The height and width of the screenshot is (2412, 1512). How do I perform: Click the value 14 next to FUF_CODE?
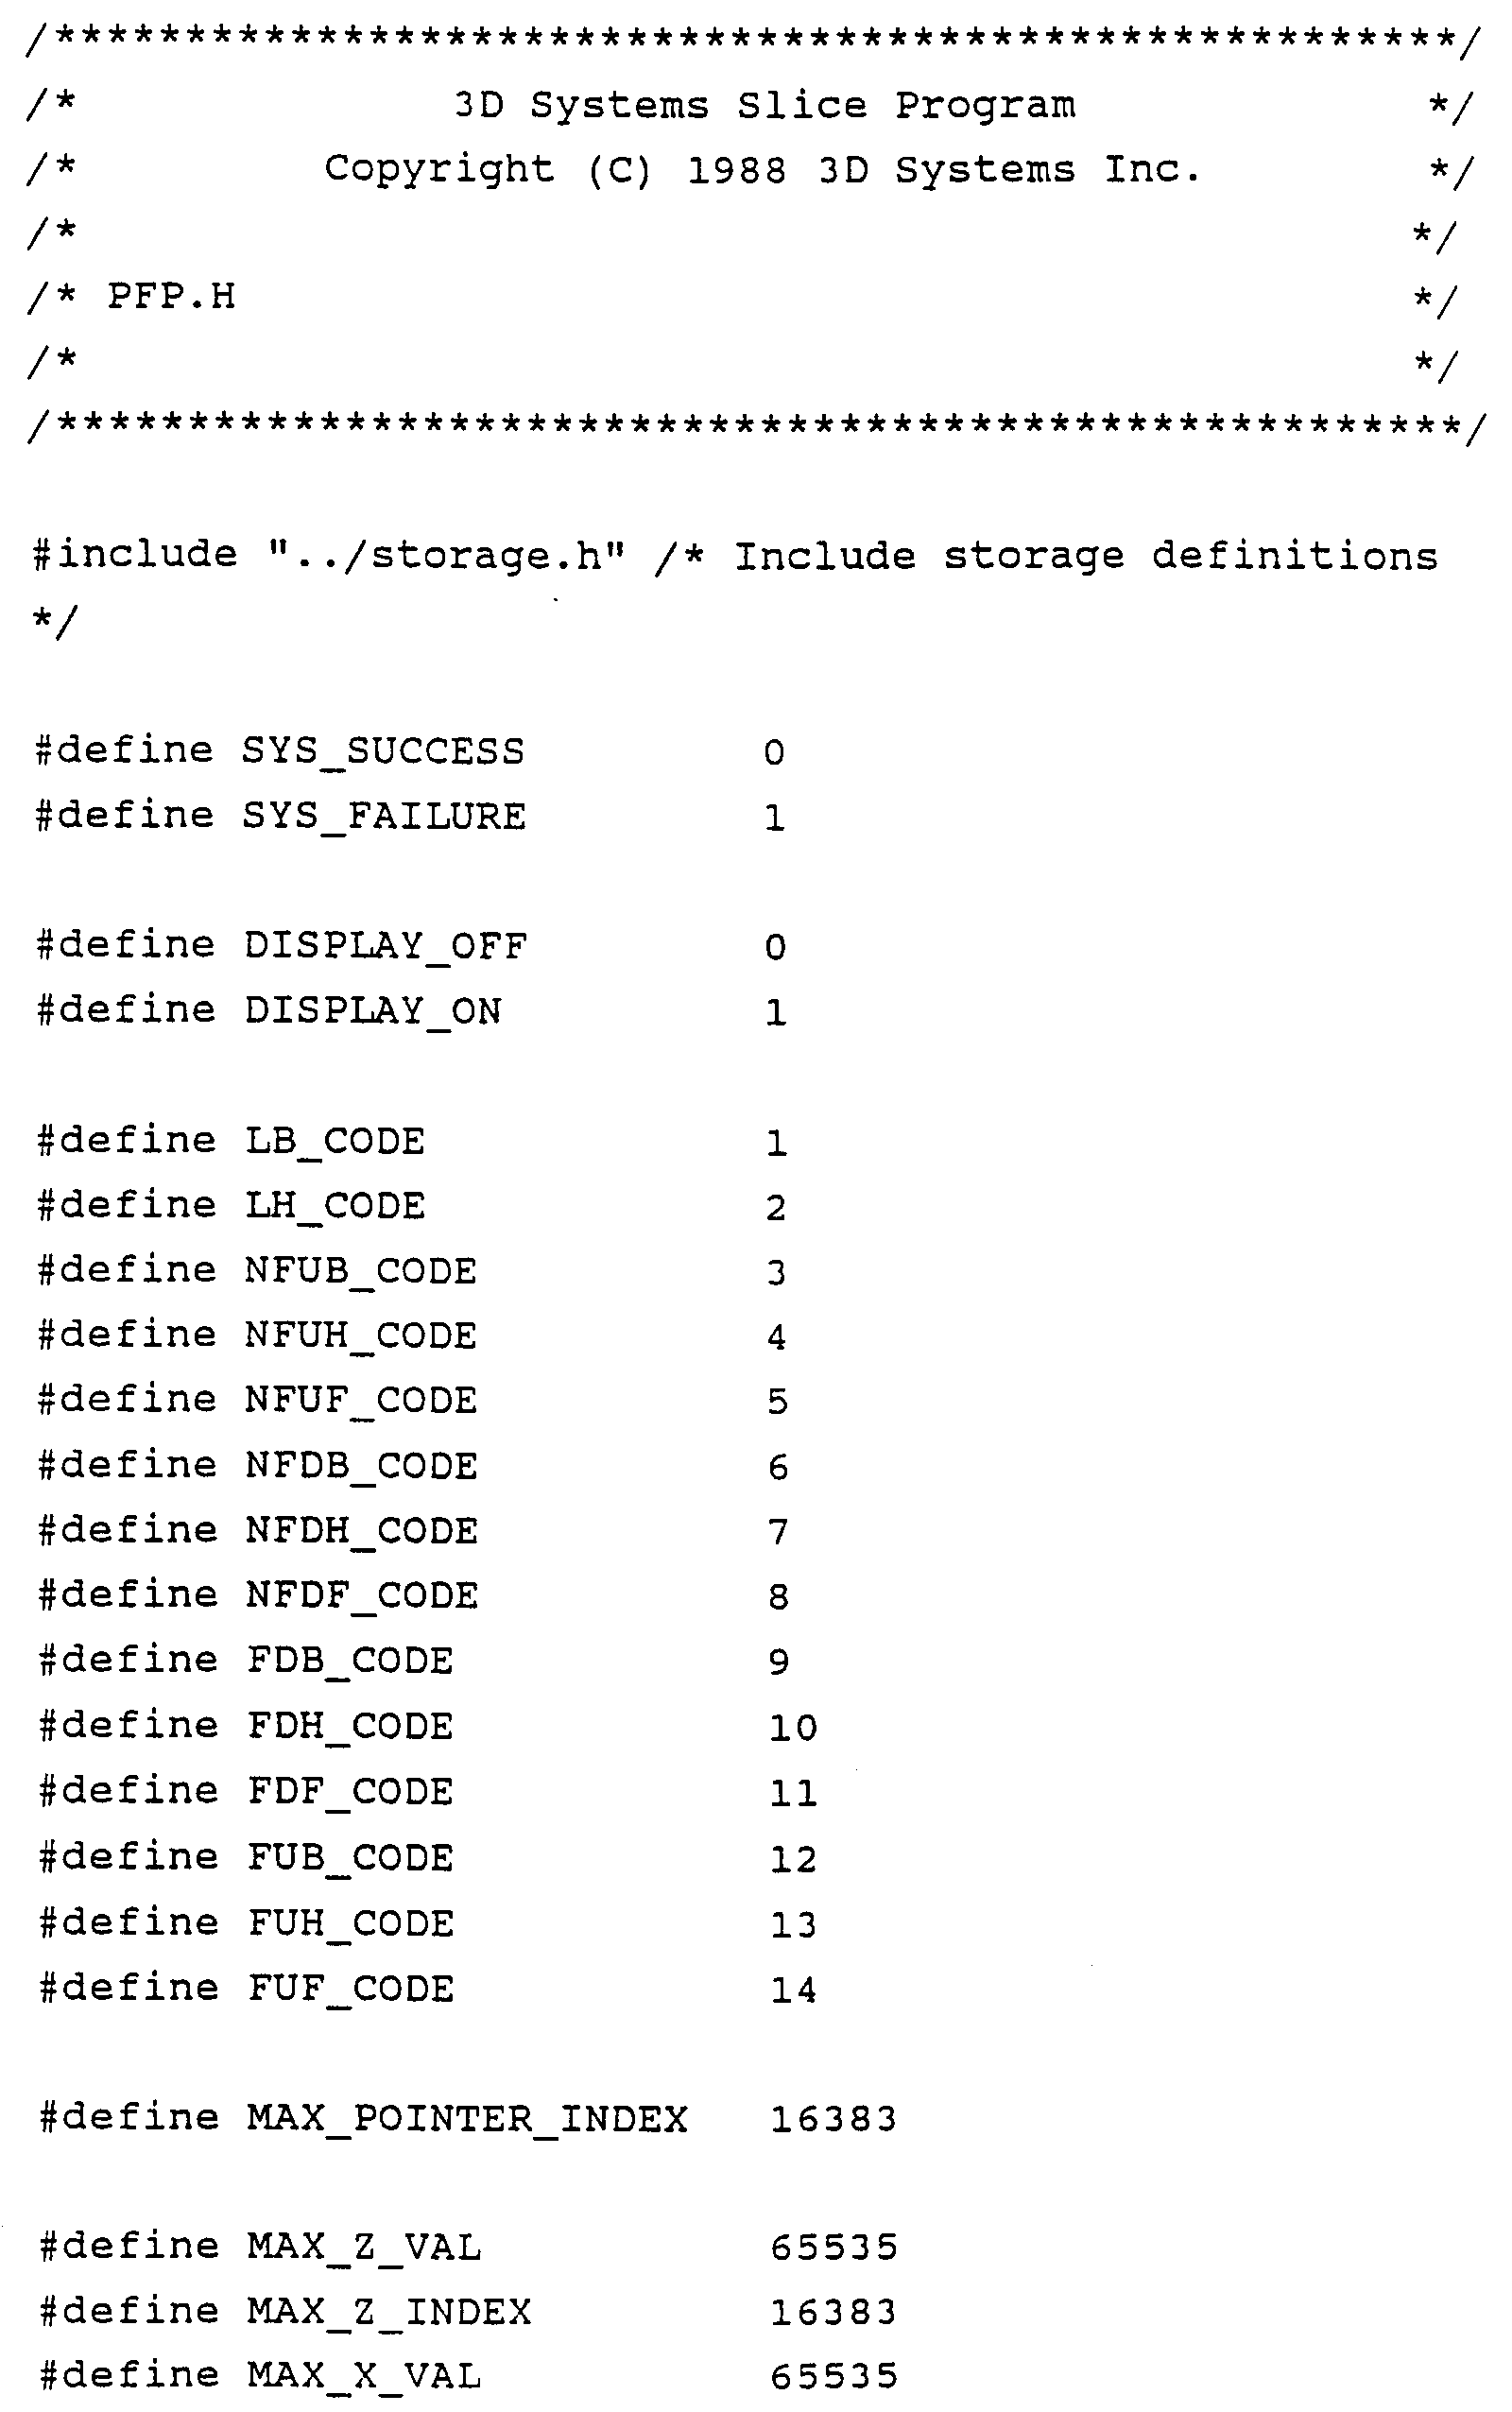pyautogui.click(x=793, y=1988)
